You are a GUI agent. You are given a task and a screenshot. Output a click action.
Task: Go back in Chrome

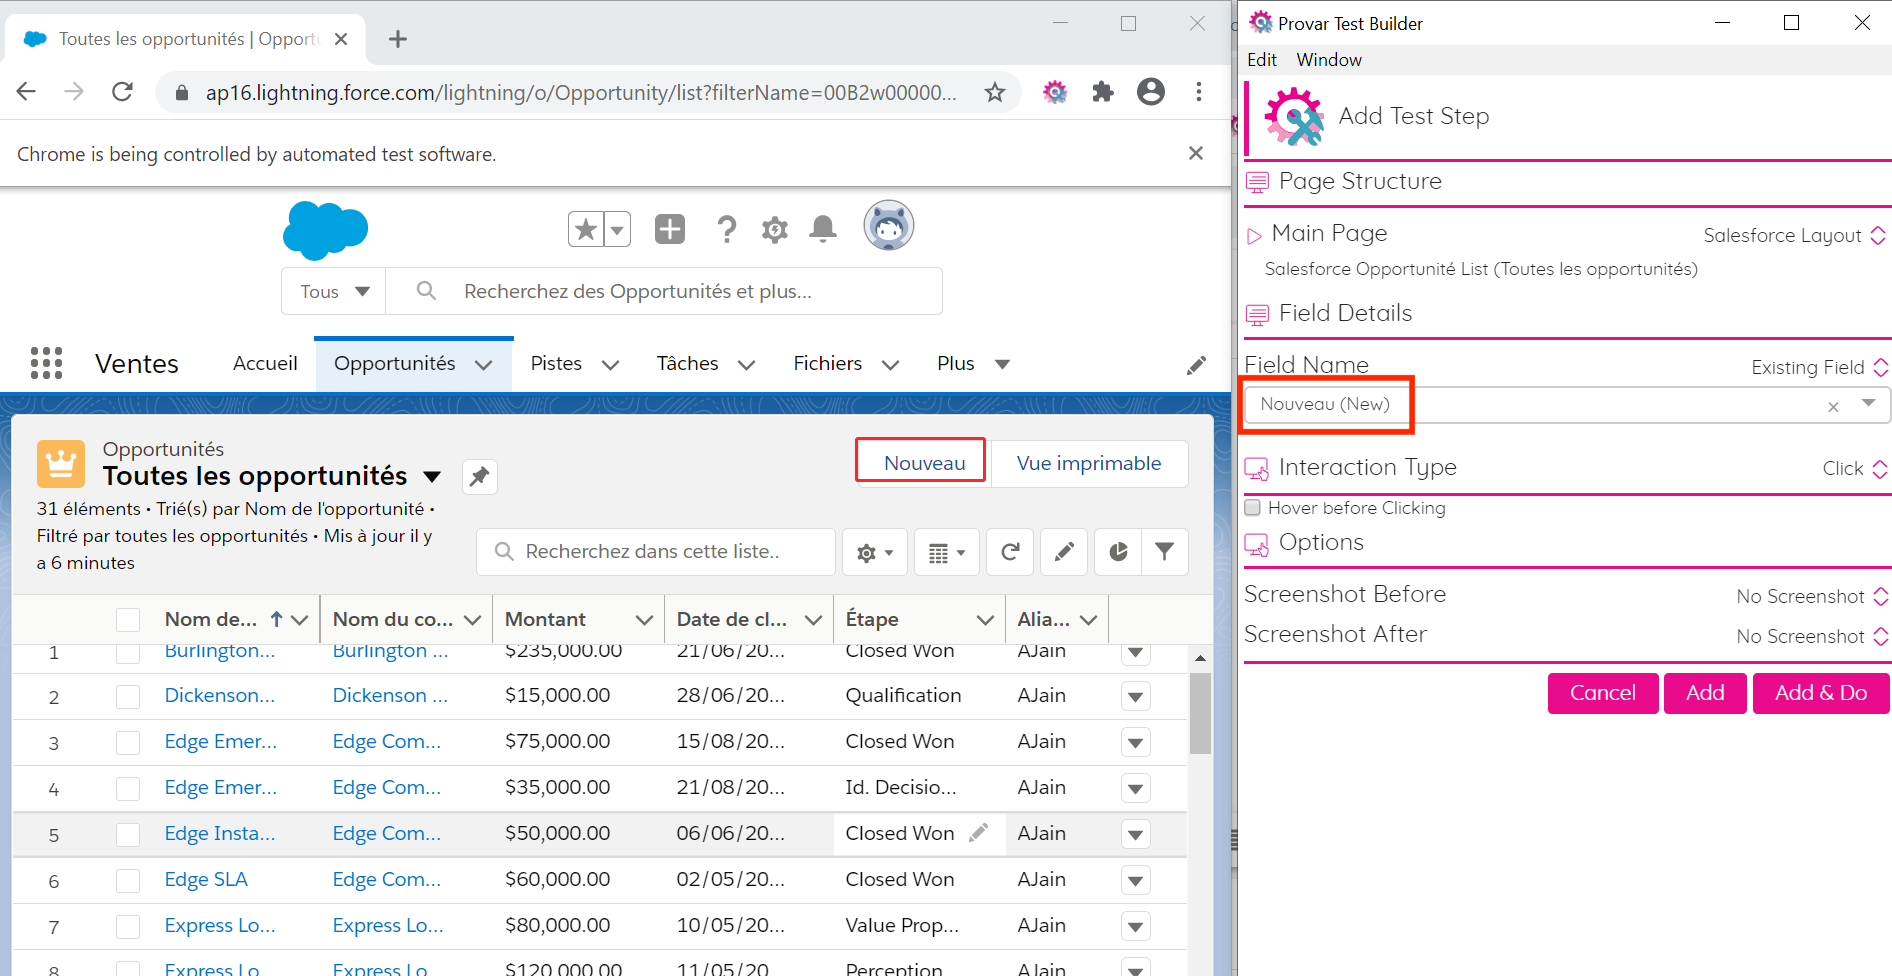pos(27,92)
